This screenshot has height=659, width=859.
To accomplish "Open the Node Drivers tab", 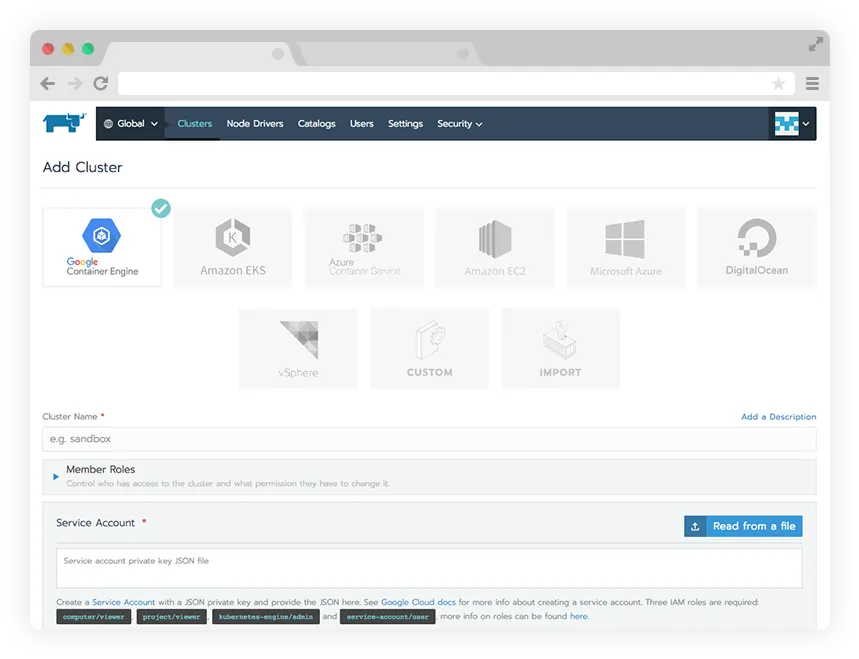I will tap(255, 124).
